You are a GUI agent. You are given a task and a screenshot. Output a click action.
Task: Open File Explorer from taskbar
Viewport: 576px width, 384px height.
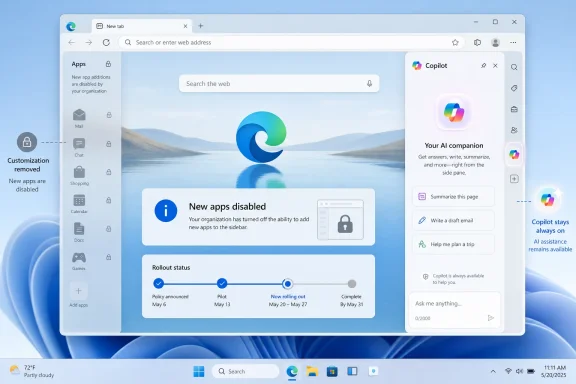(x=312, y=372)
